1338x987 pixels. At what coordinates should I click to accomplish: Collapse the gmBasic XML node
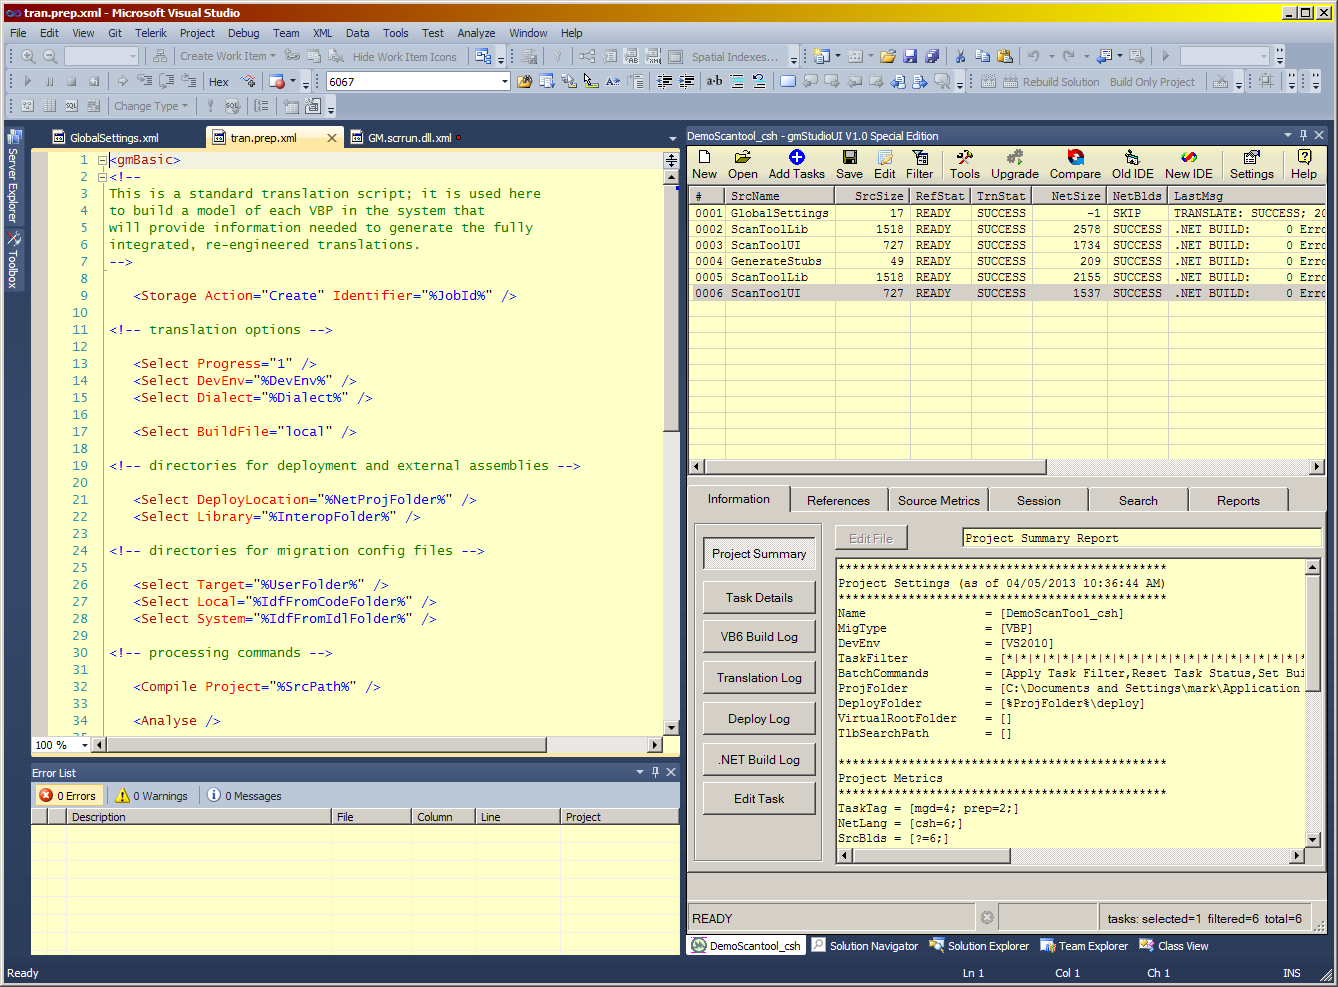(x=102, y=160)
